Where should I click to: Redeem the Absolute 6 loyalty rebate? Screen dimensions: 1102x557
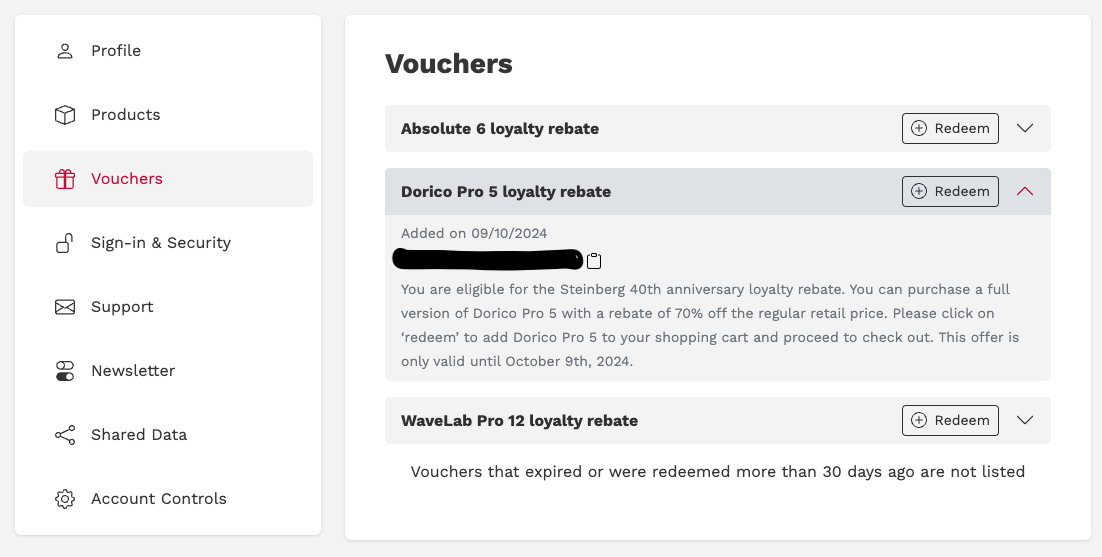coord(950,129)
